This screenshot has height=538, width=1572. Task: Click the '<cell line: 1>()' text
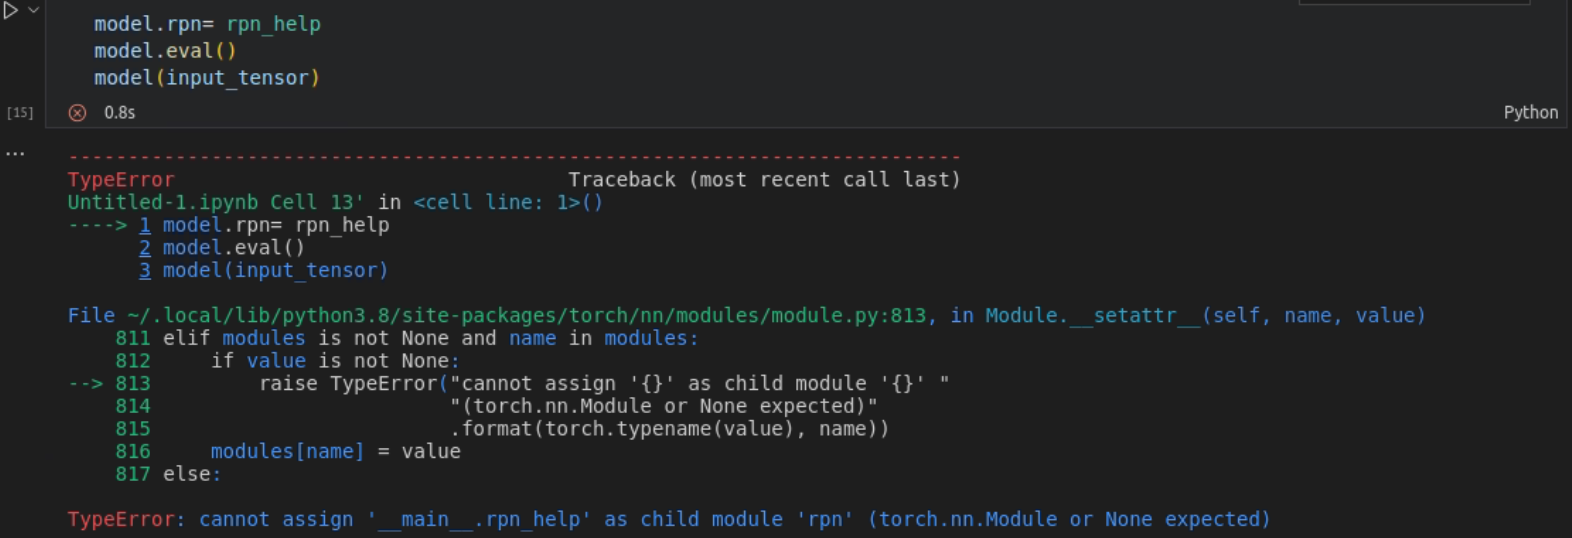508,202
